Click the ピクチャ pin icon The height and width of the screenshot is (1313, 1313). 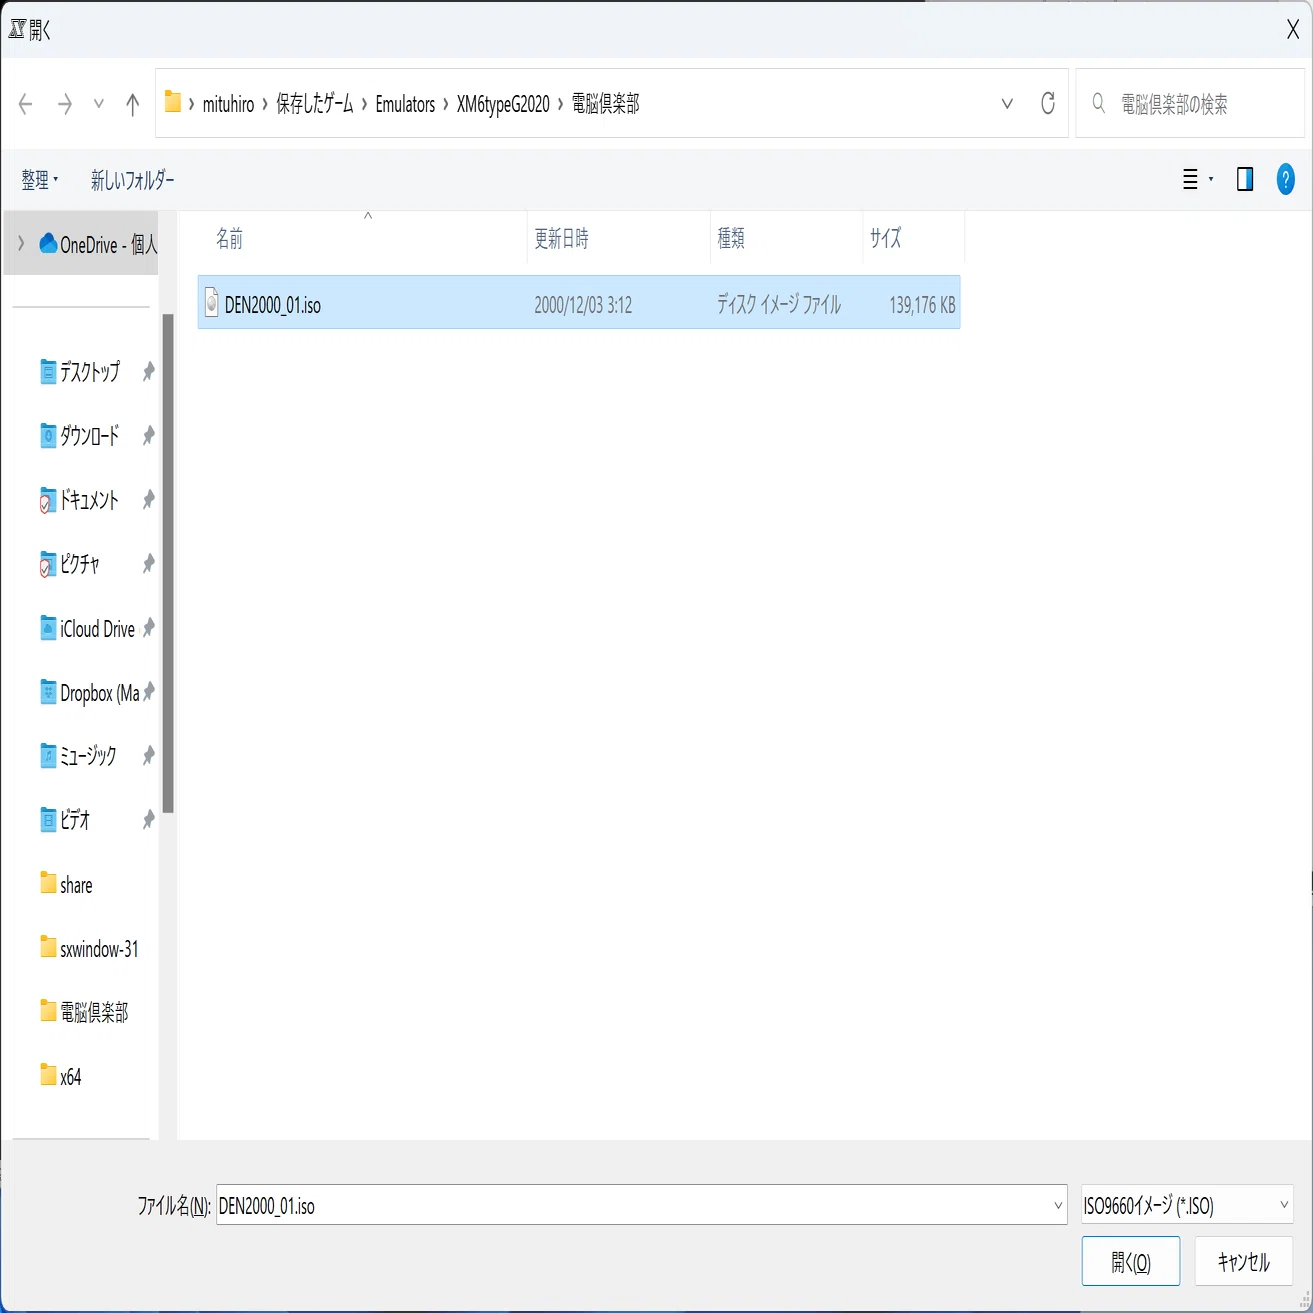coord(148,564)
